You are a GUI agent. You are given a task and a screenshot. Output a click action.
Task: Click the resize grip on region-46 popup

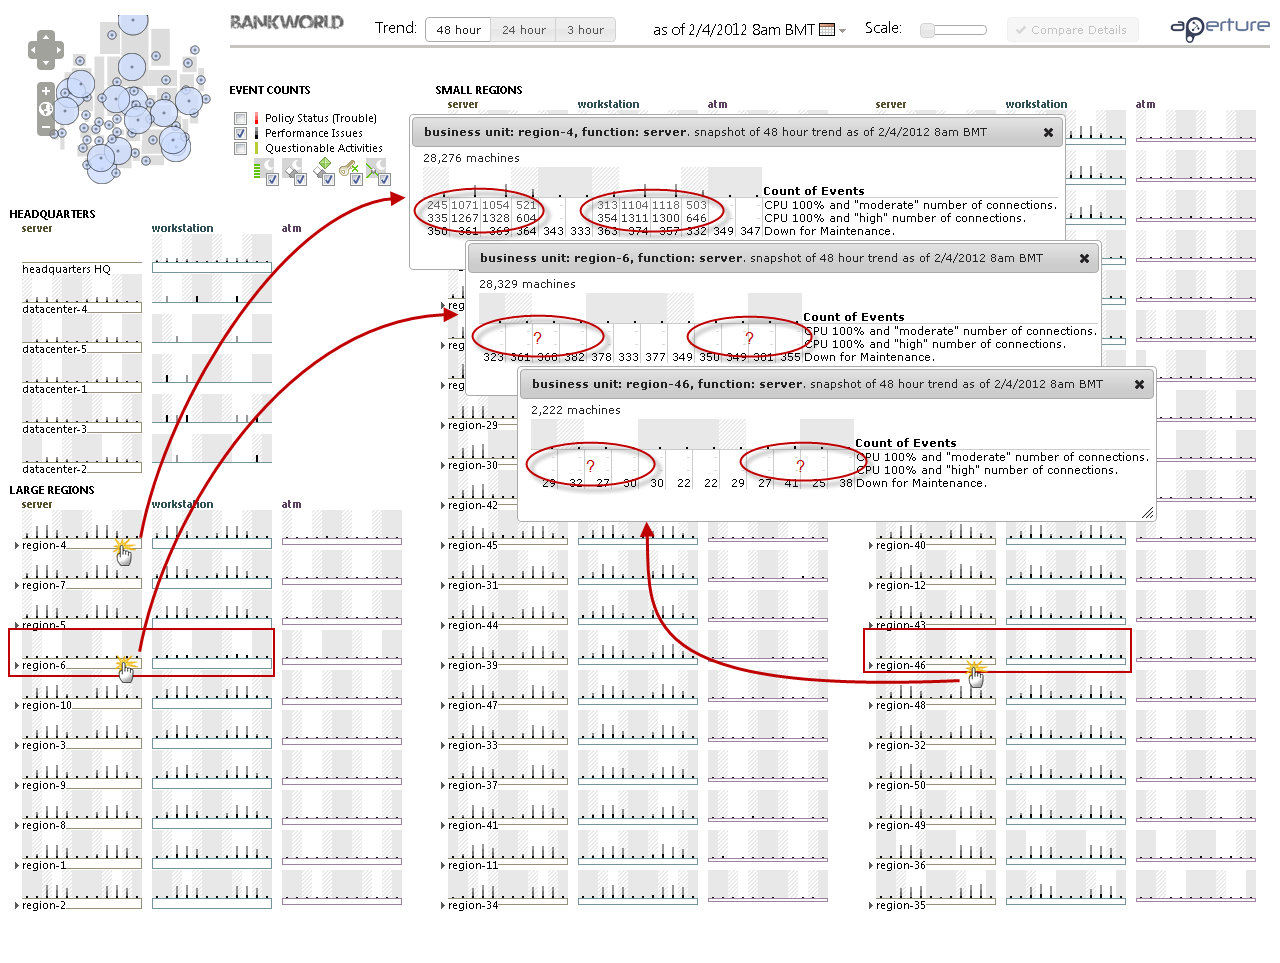tap(1147, 513)
